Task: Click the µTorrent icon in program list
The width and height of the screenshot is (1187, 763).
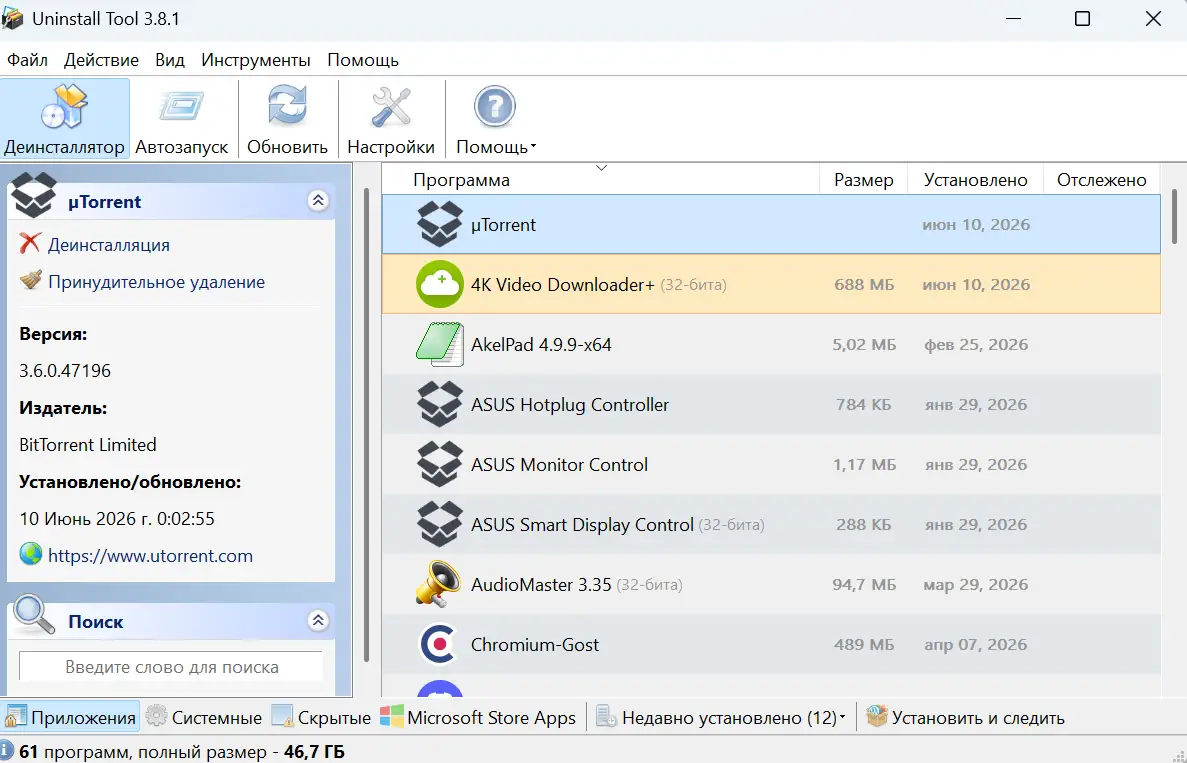Action: 439,224
